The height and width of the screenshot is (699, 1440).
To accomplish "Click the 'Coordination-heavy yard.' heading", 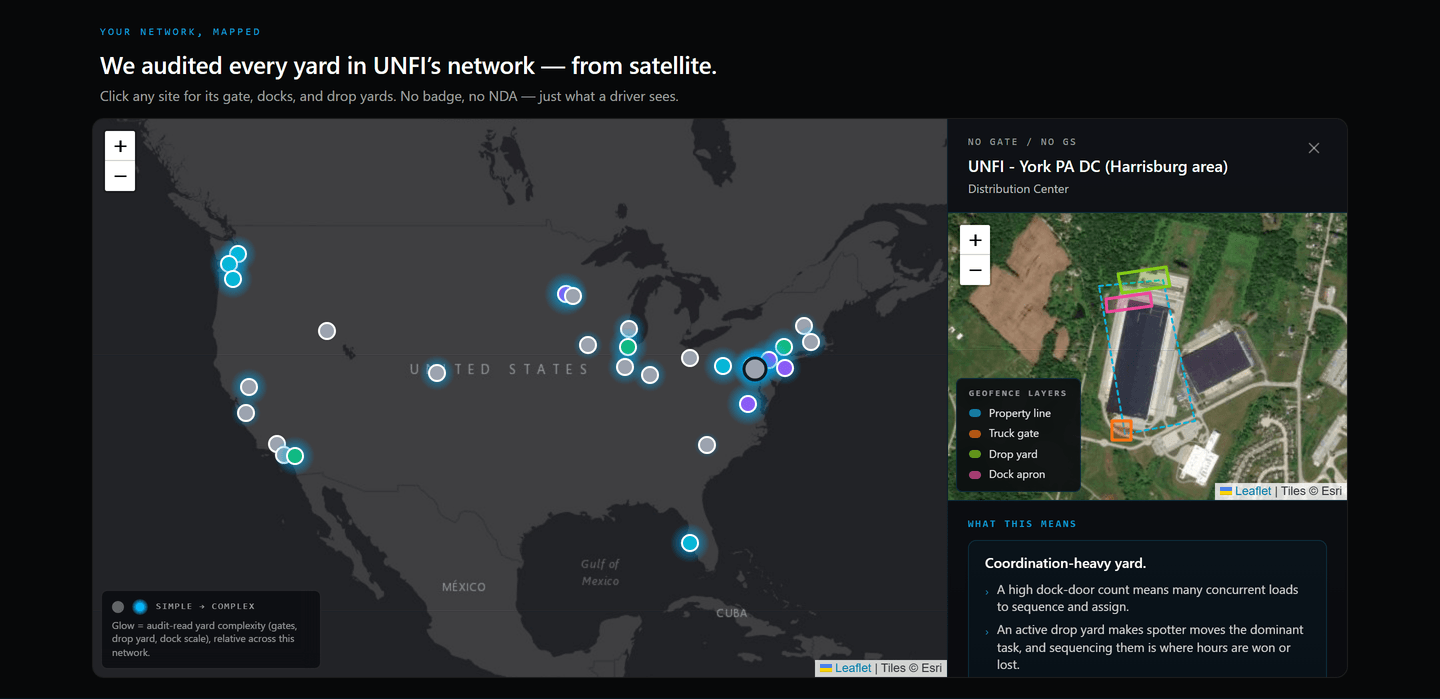I will 1065,563.
